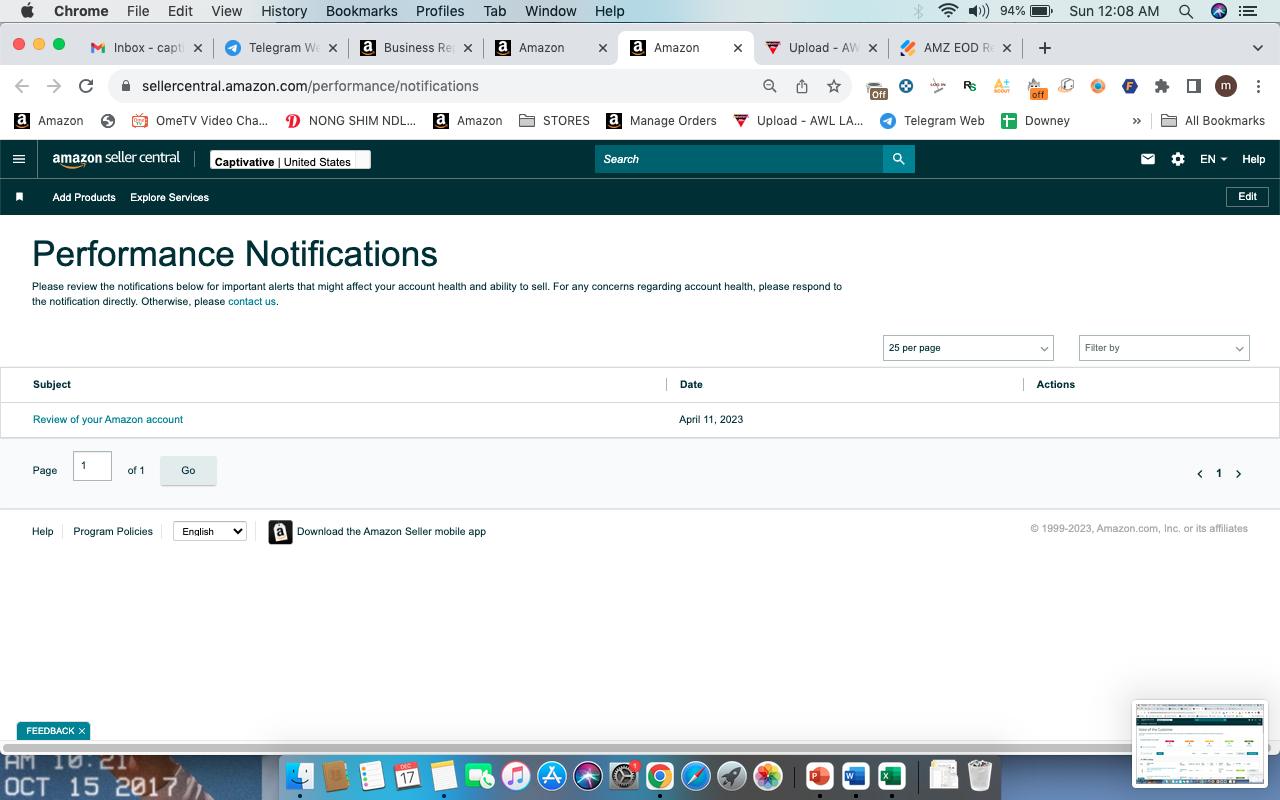Open Help in the Seller Central header
1280x800 pixels.
[x=1253, y=159]
